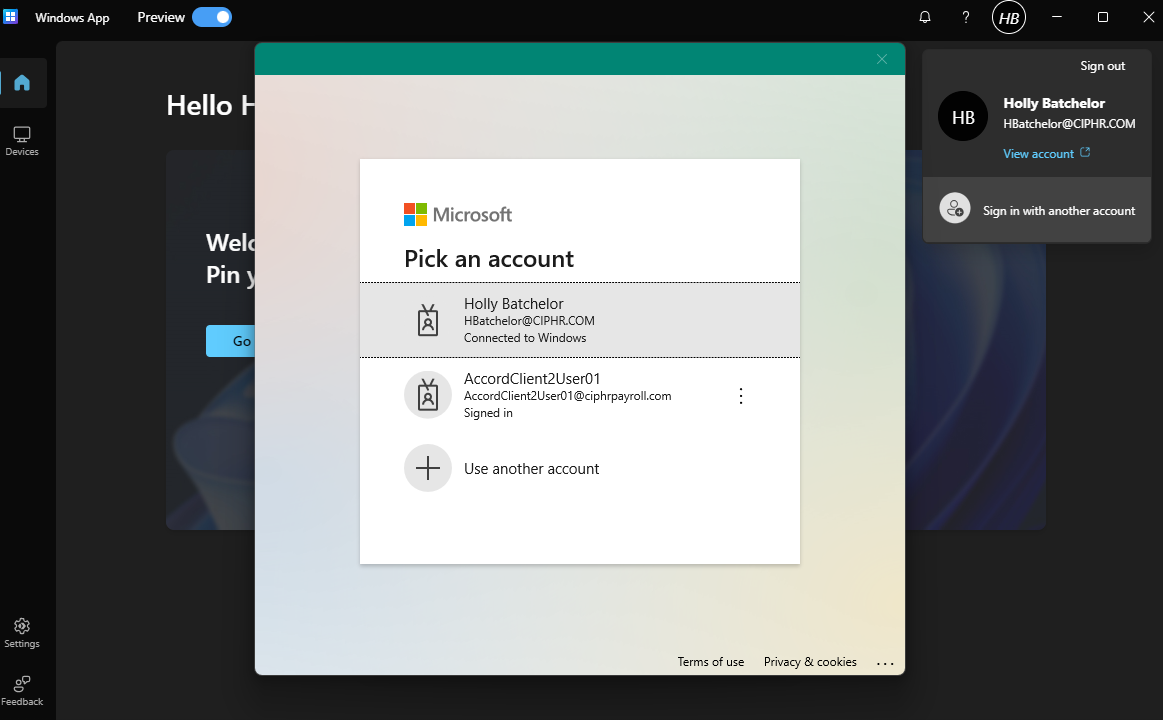Open Terms of use link
This screenshot has width=1163, height=720.
pyautogui.click(x=711, y=661)
